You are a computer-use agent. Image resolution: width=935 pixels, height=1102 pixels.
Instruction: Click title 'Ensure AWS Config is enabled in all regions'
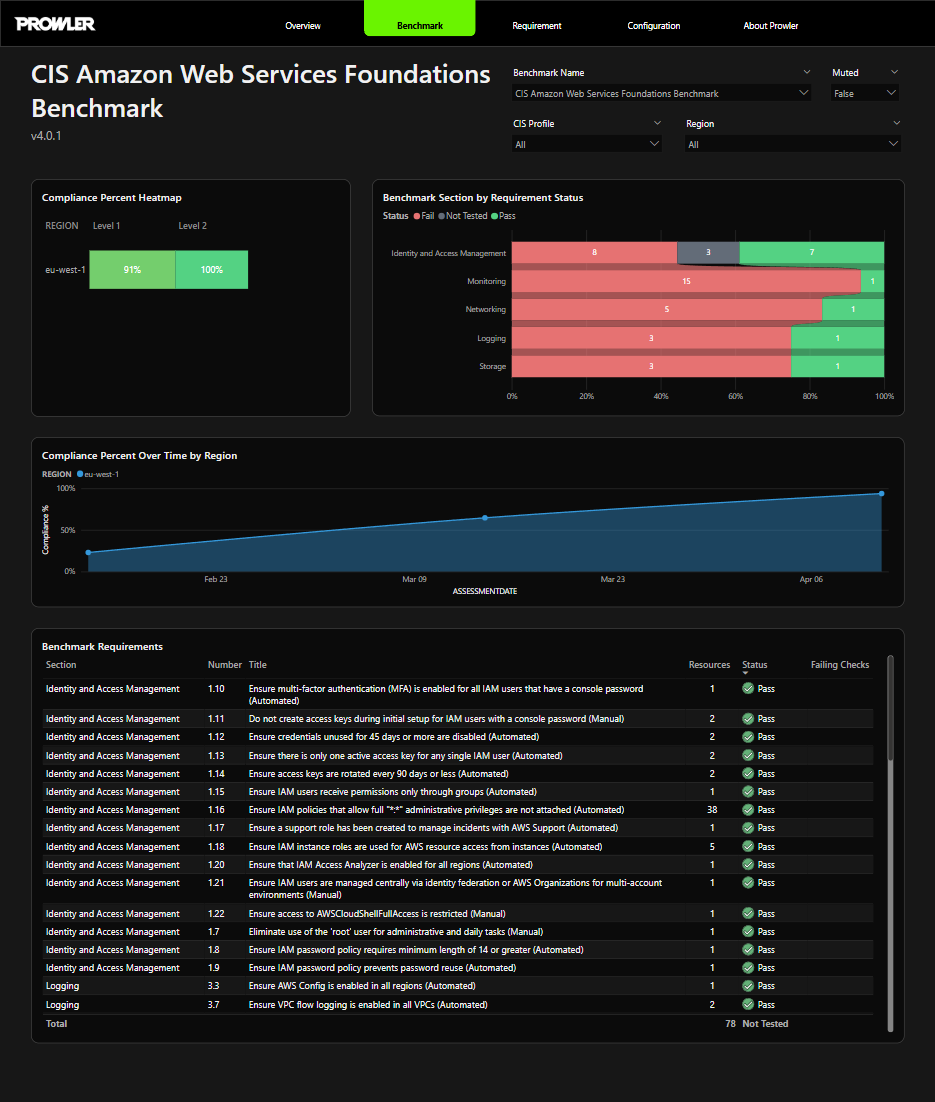coord(362,987)
